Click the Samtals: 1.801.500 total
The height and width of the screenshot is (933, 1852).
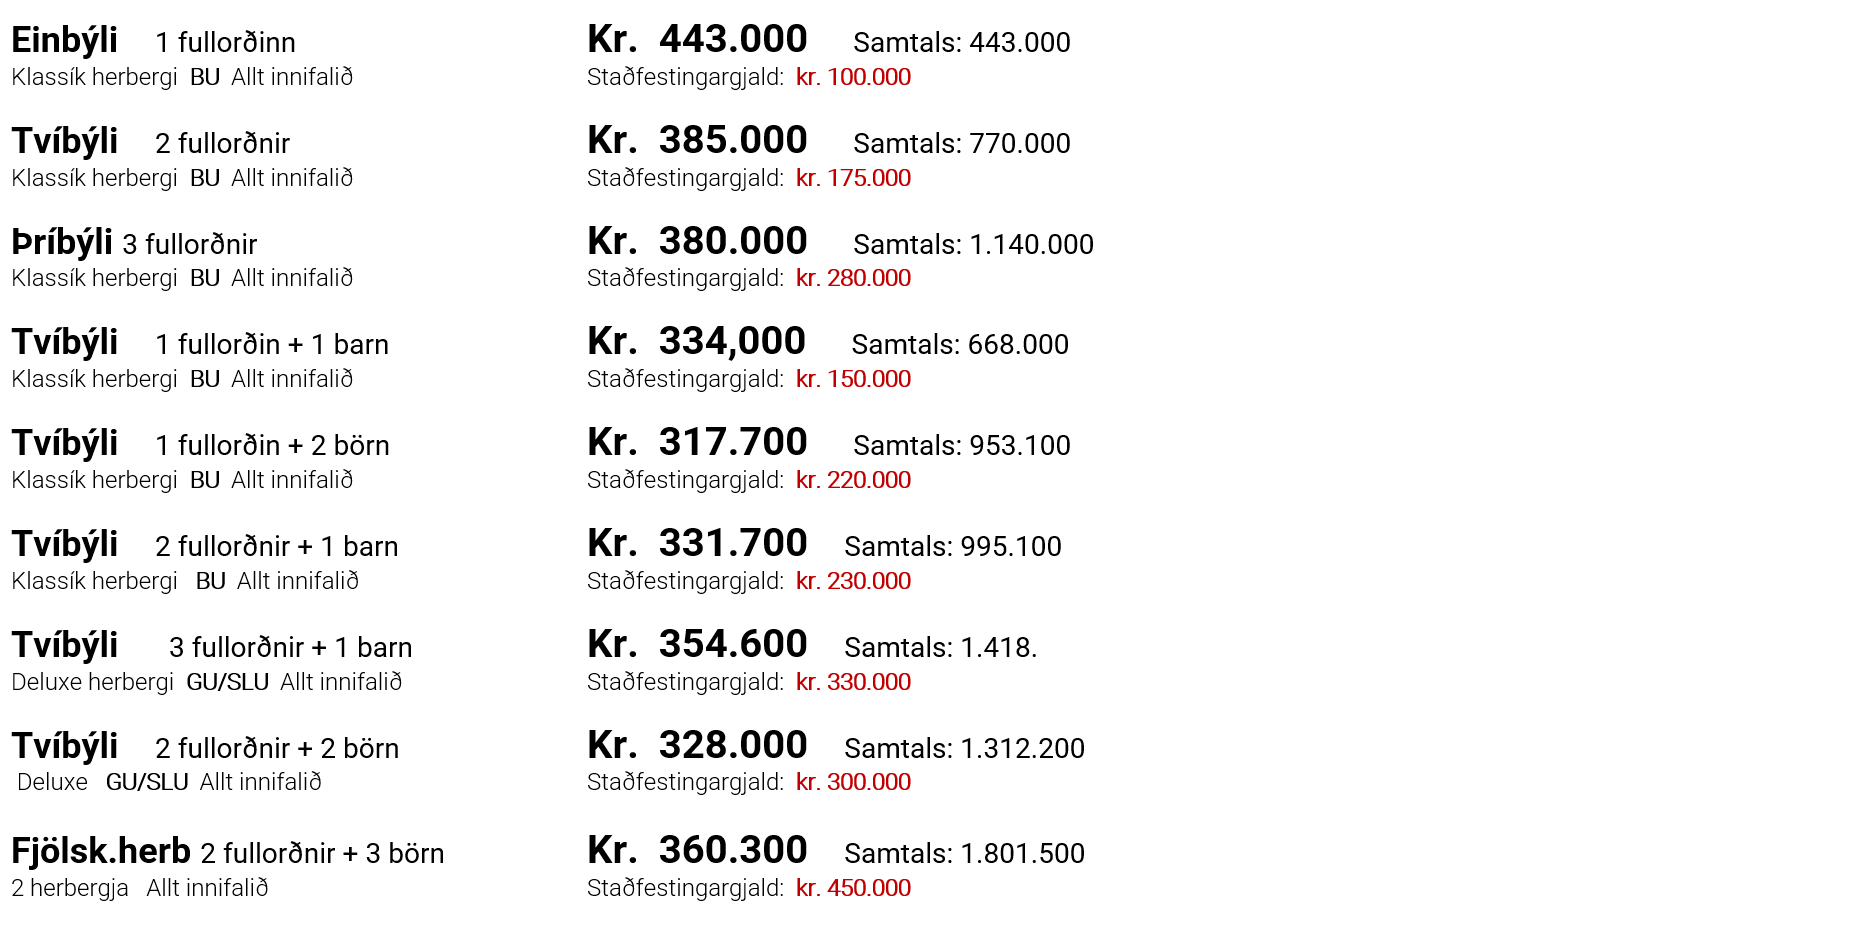coord(964,854)
